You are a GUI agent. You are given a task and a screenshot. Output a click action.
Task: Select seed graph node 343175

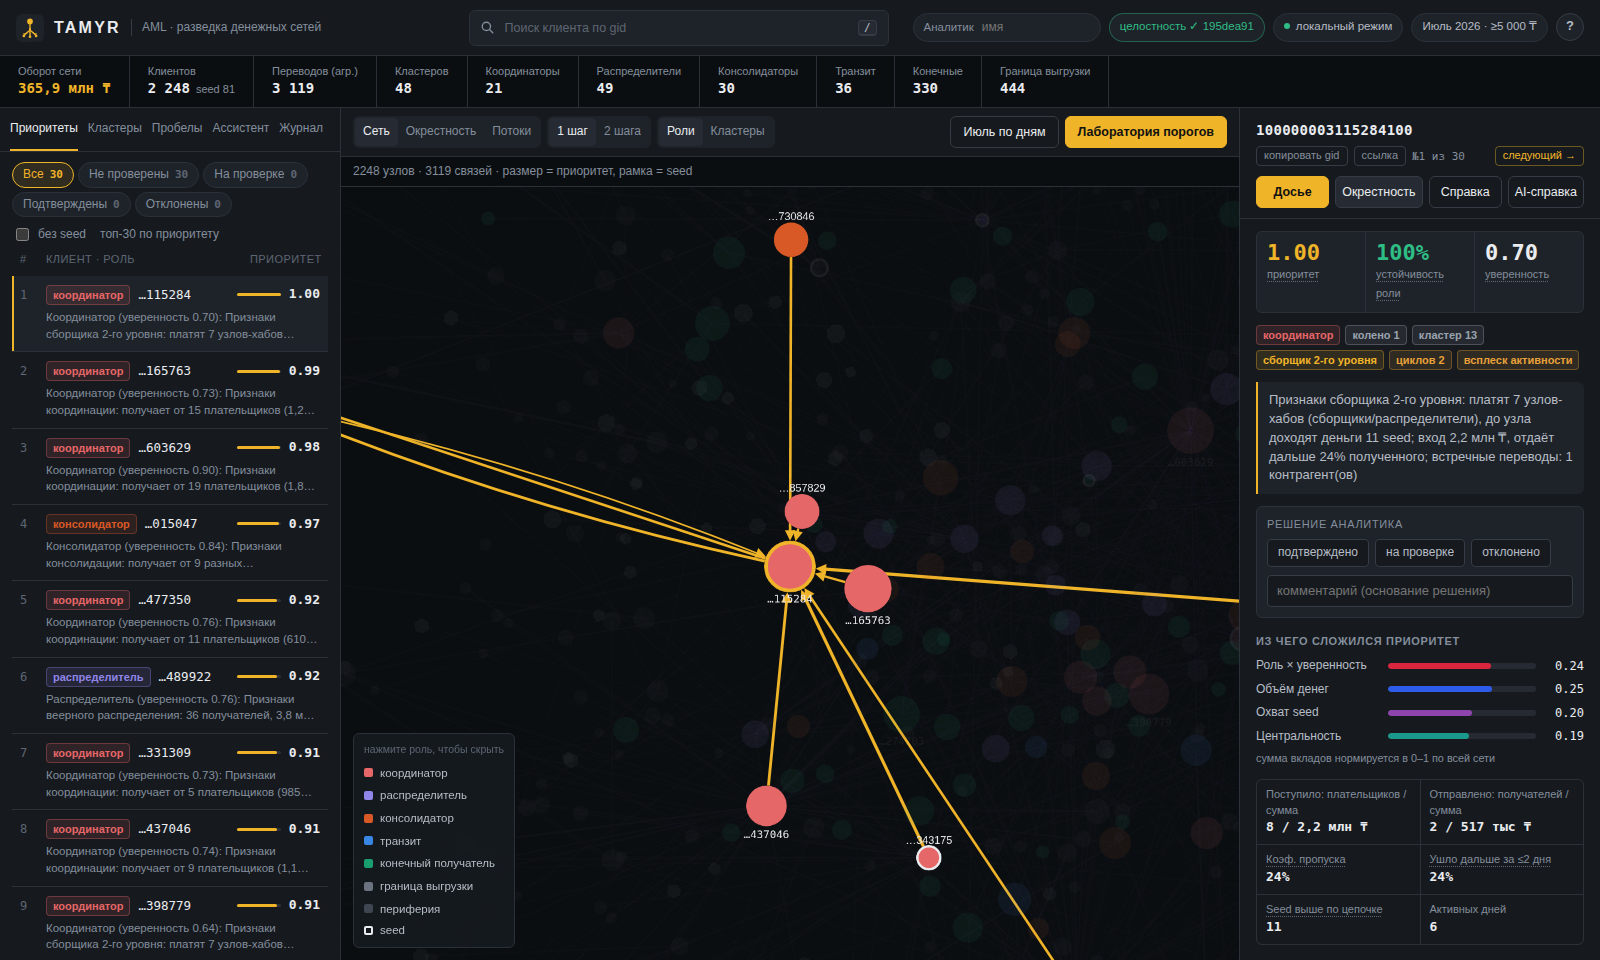(x=929, y=858)
